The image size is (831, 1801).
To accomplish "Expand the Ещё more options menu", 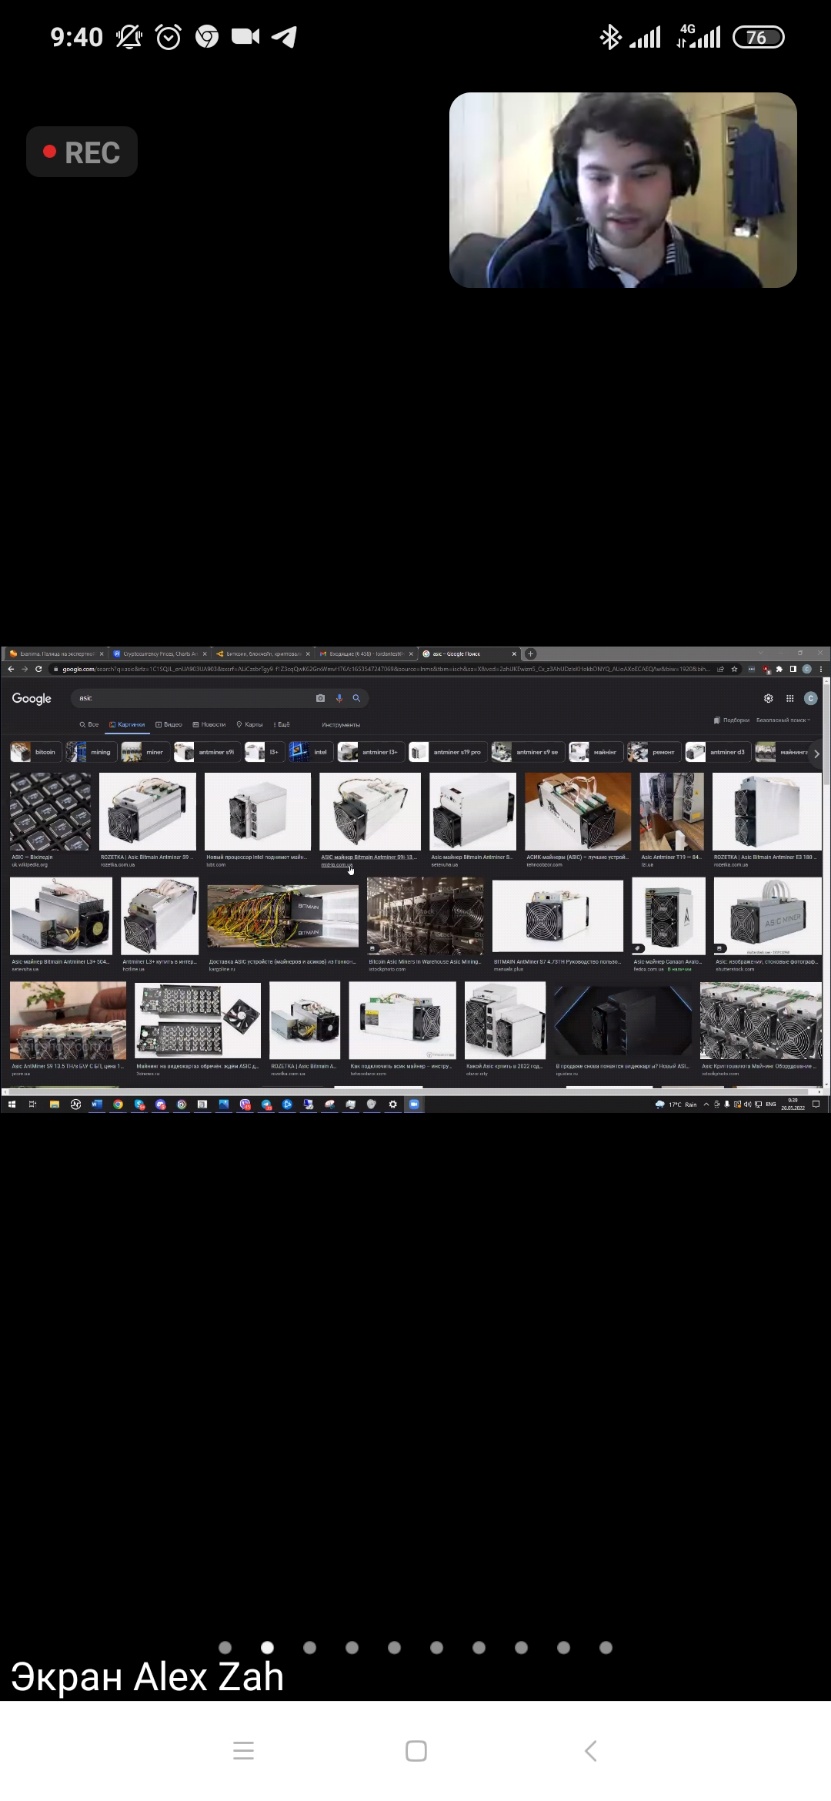I will (282, 724).
